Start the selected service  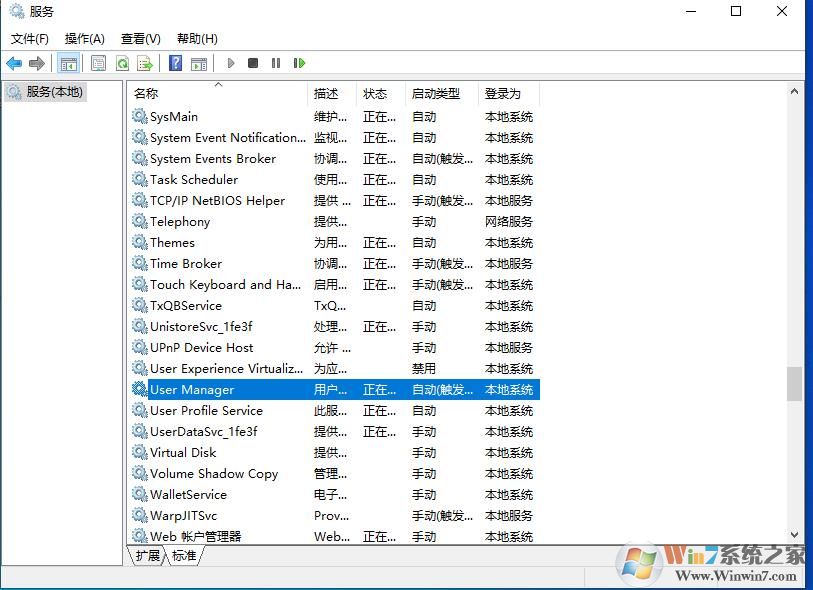230,62
